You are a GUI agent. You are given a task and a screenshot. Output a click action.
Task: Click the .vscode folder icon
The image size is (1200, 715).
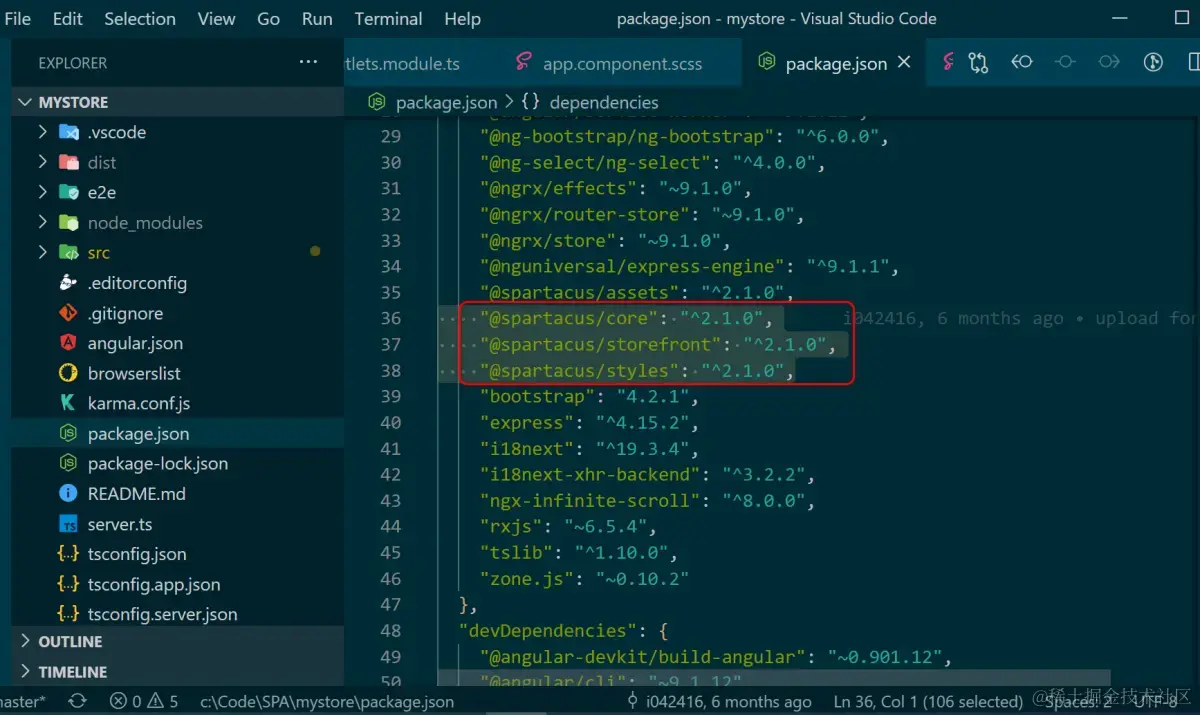pyautogui.click(x=69, y=132)
